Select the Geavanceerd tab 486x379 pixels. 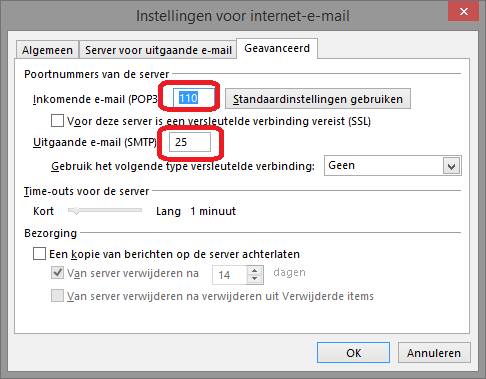(x=277, y=49)
